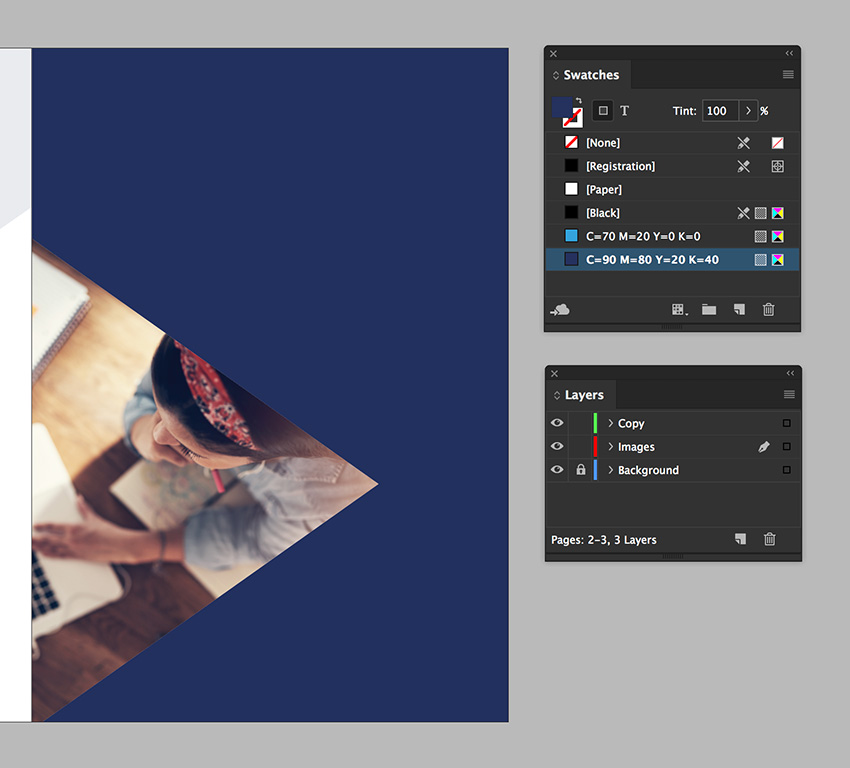Select the Formatting Affects Text icon
The width and height of the screenshot is (850, 768).
[x=624, y=111]
